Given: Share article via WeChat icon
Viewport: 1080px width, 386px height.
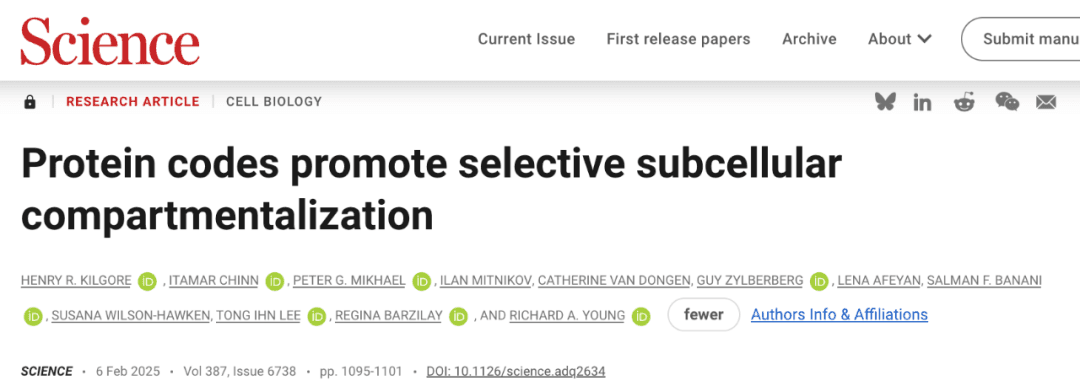Looking at the screenshot, I should click(x=1007, y=102).
